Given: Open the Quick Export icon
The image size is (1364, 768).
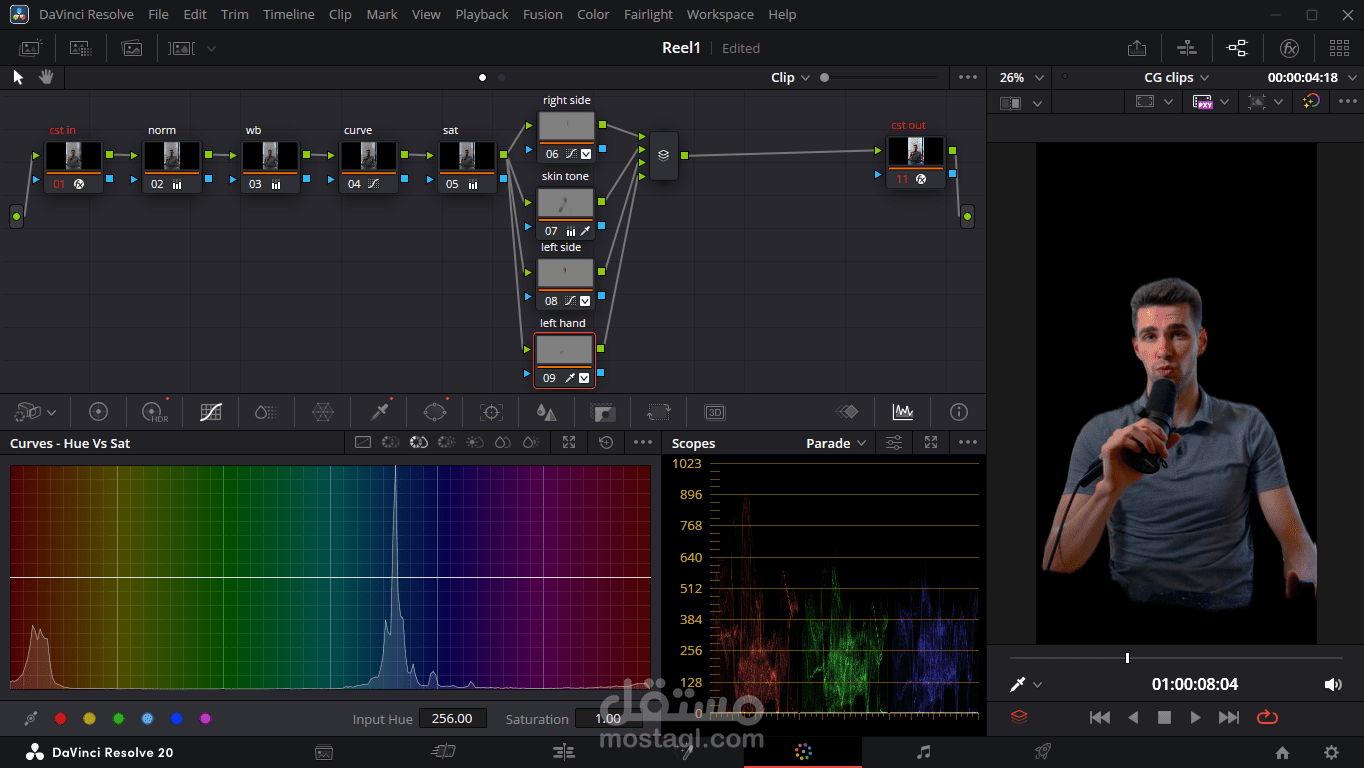Looking at the screenshot, I should (x=1136, y=48).
